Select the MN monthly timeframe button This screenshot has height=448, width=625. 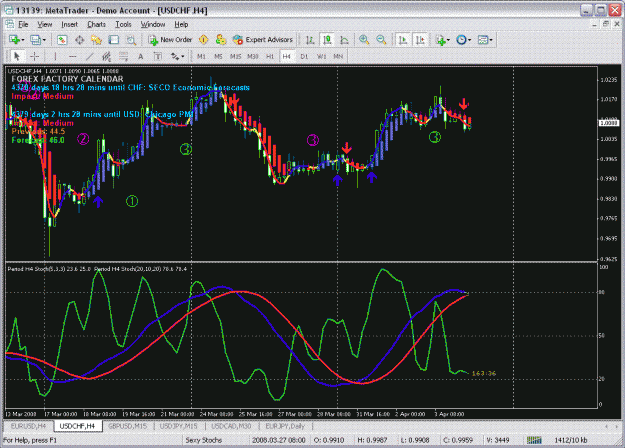338,56
